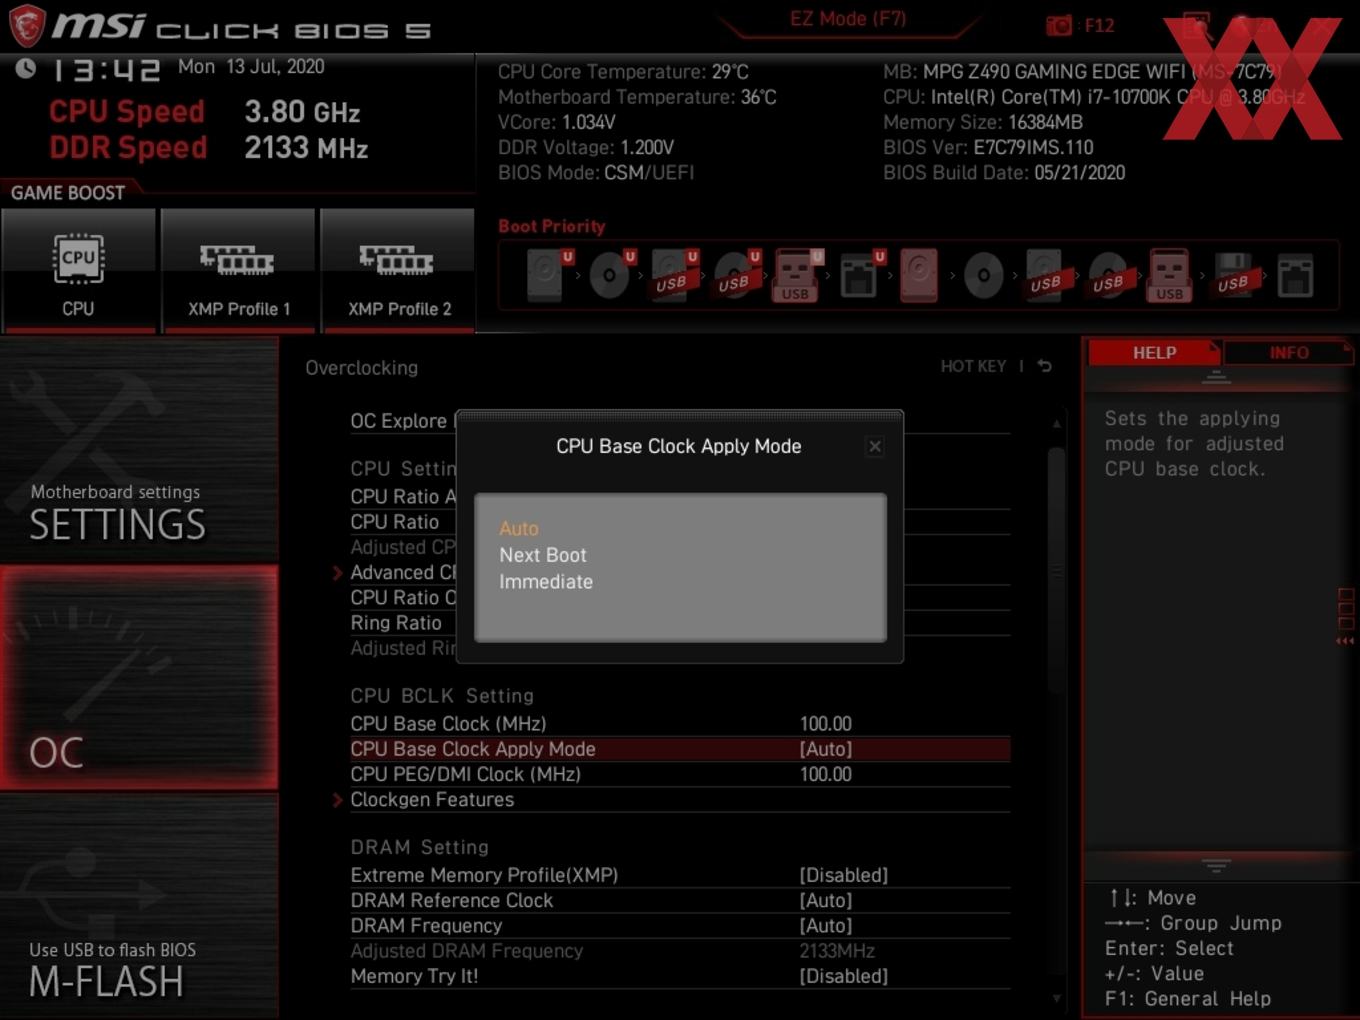Choose Next Boot in the apply mode popup
The width and height of the screenshot is (1360, 1020).
coord(543,555)
